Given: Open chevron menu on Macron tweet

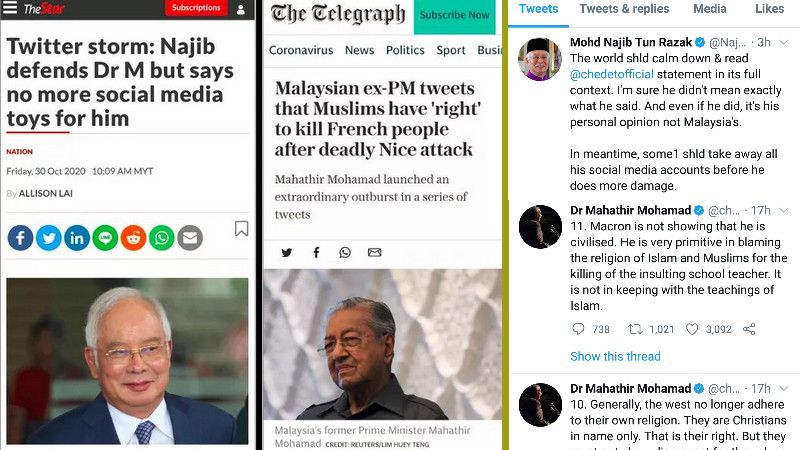Looking at the screenshot, I should [x=784, y=210].
